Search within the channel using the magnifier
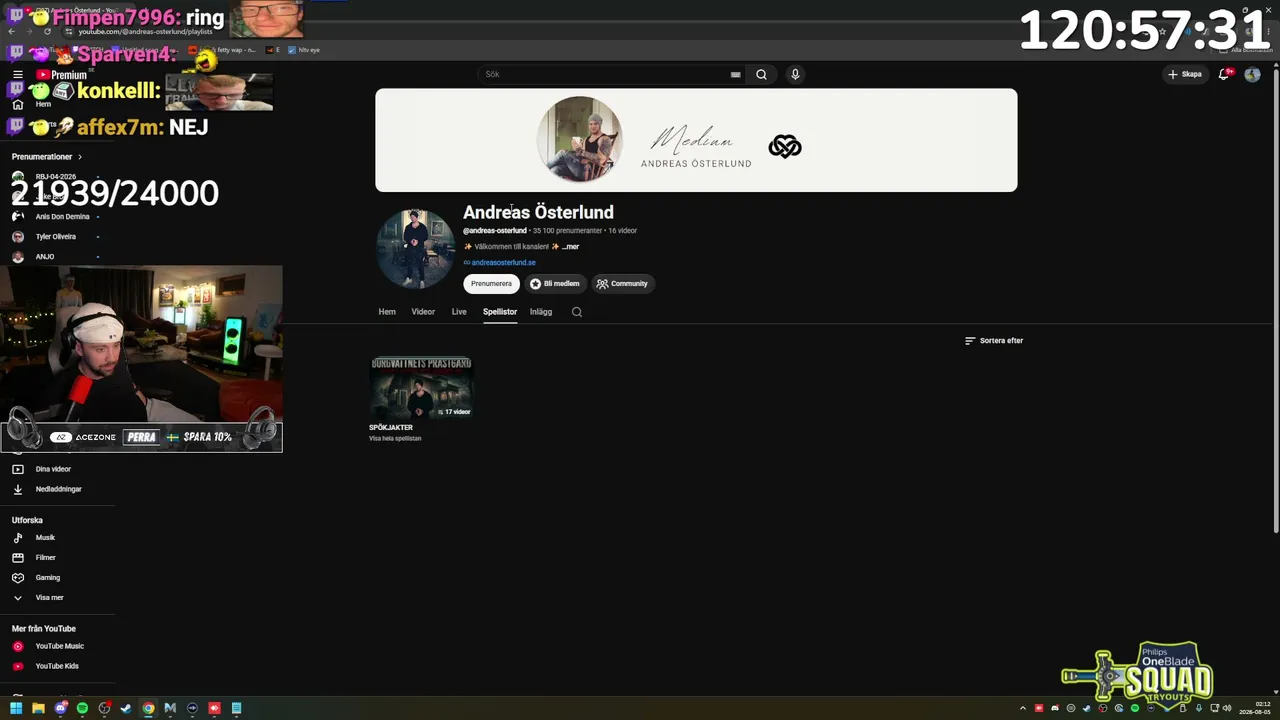This screenshot has width=1280, height=720. click(576, 312)
